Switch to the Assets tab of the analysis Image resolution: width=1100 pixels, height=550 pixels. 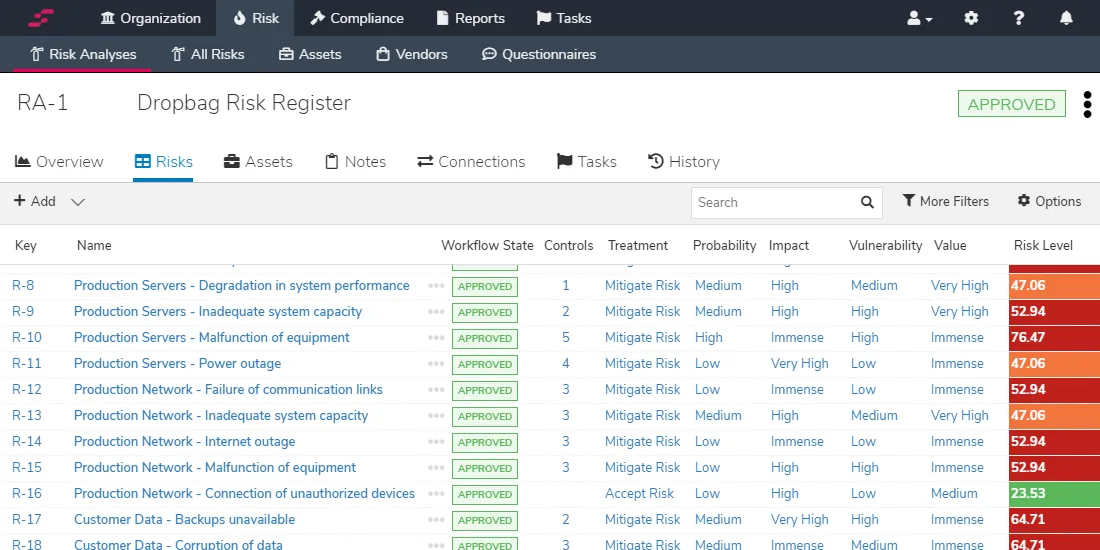pos(258,161)
